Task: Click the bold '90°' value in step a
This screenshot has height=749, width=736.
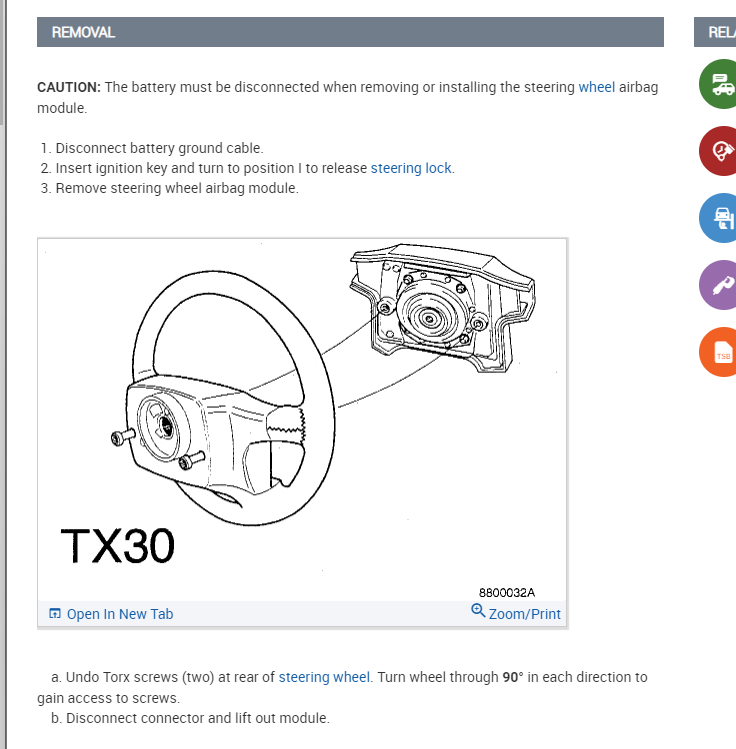Action: point(513,677)
